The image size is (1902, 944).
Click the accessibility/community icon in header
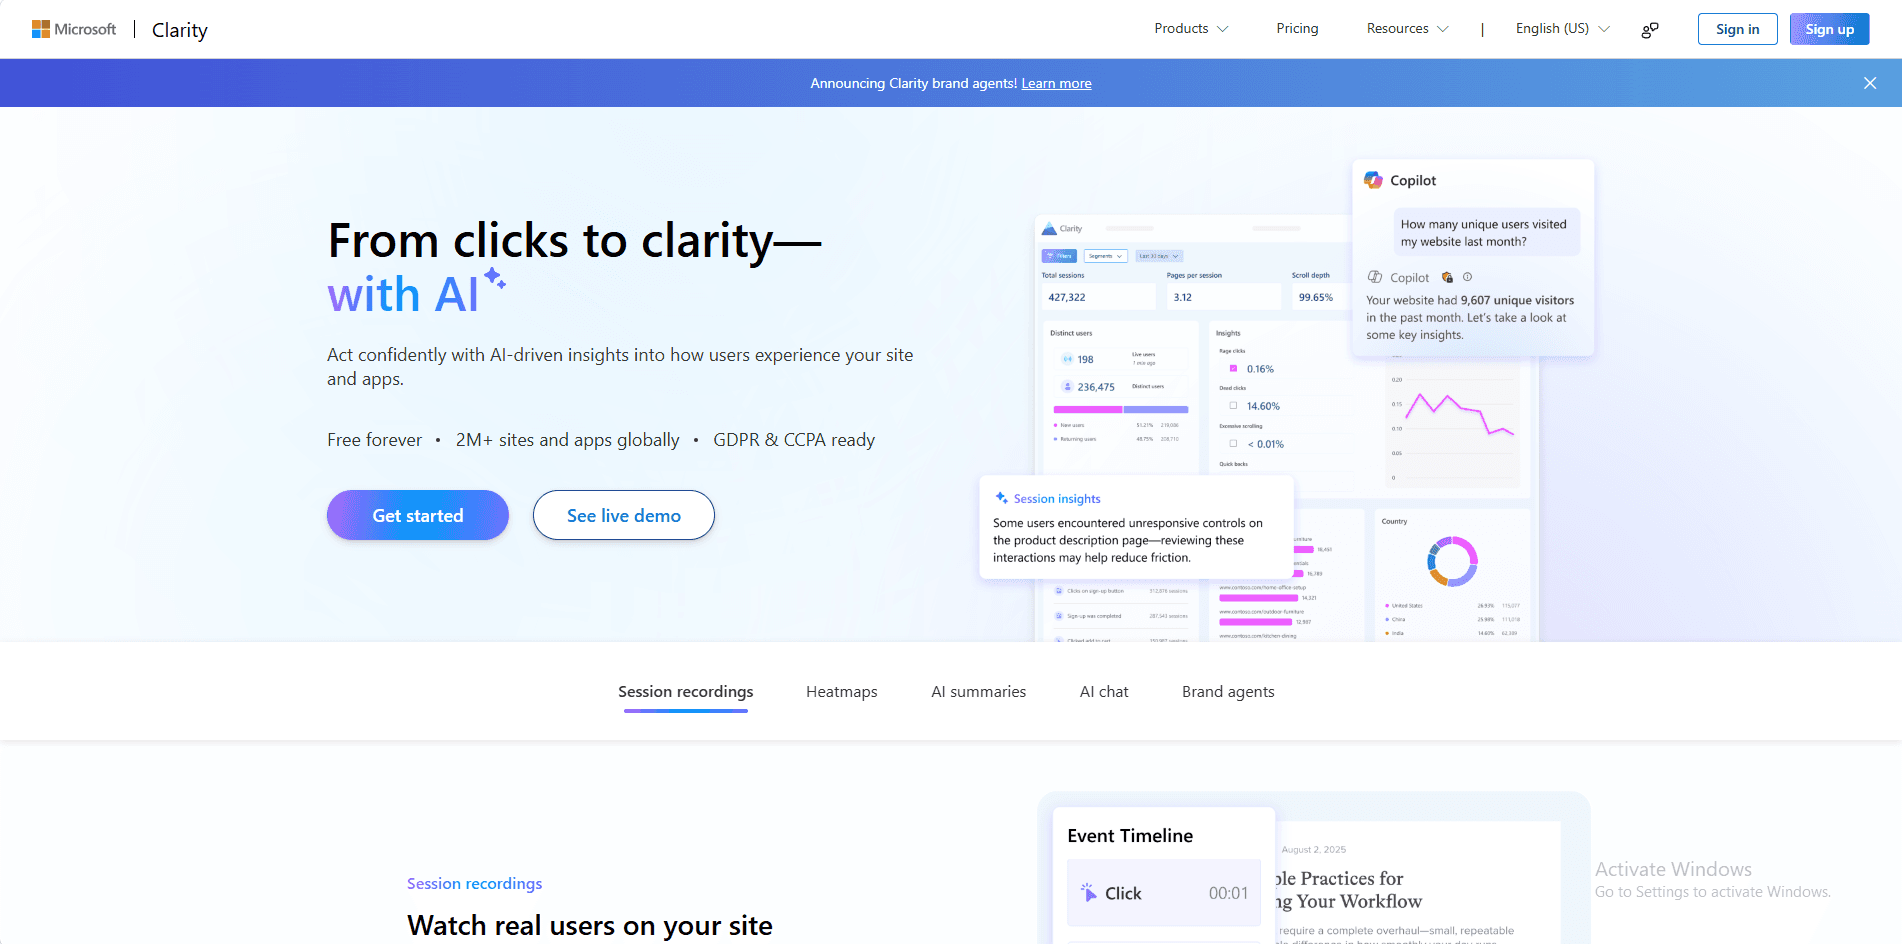click(x=1650, y=30)
